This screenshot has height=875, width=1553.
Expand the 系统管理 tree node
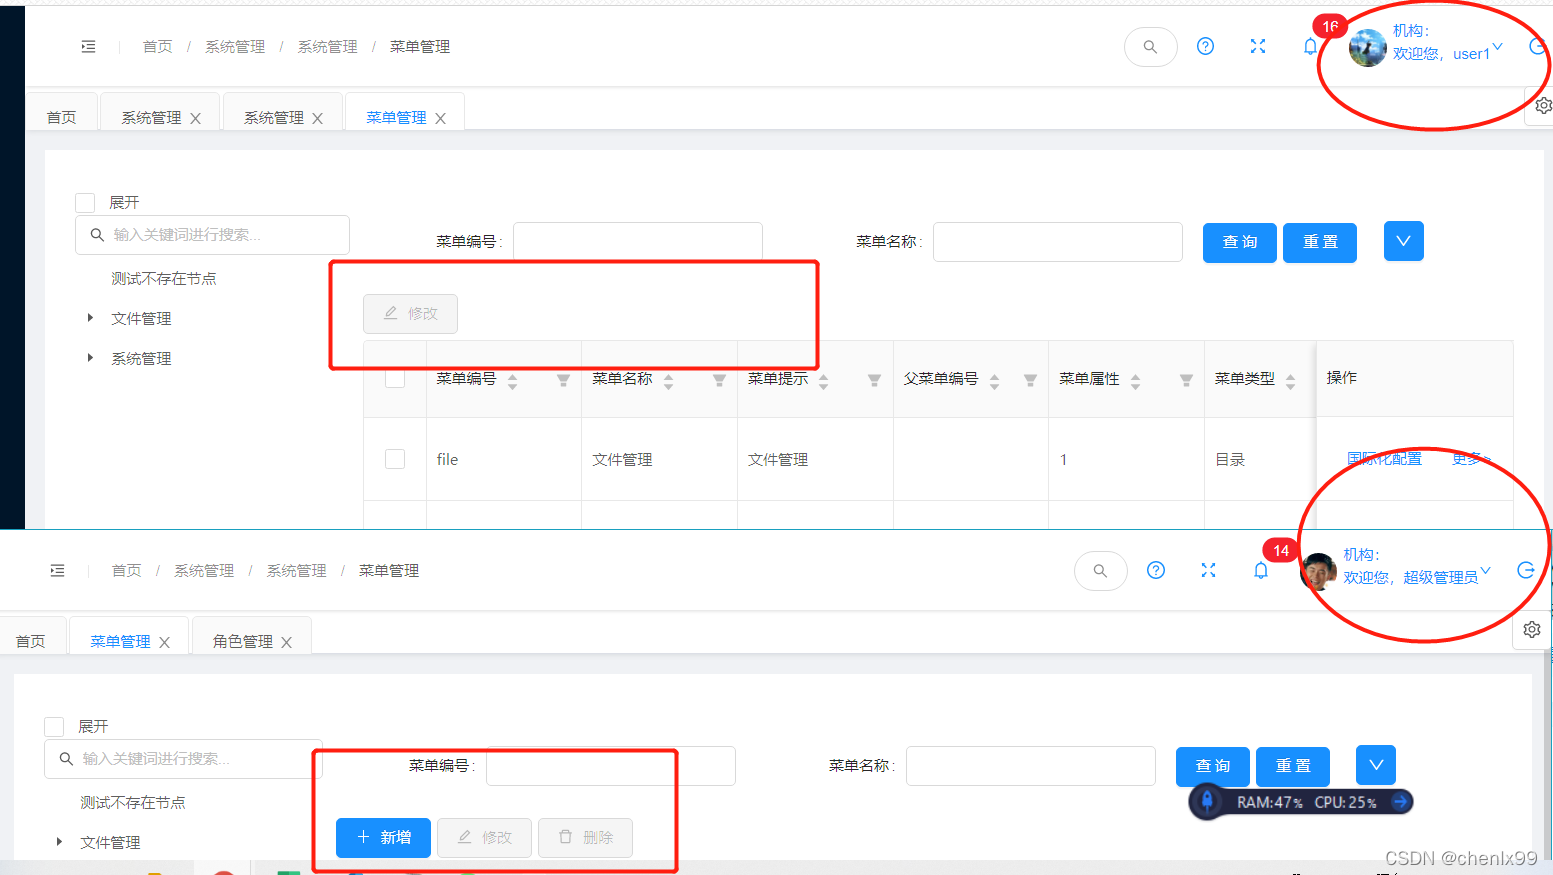[88, 358]
